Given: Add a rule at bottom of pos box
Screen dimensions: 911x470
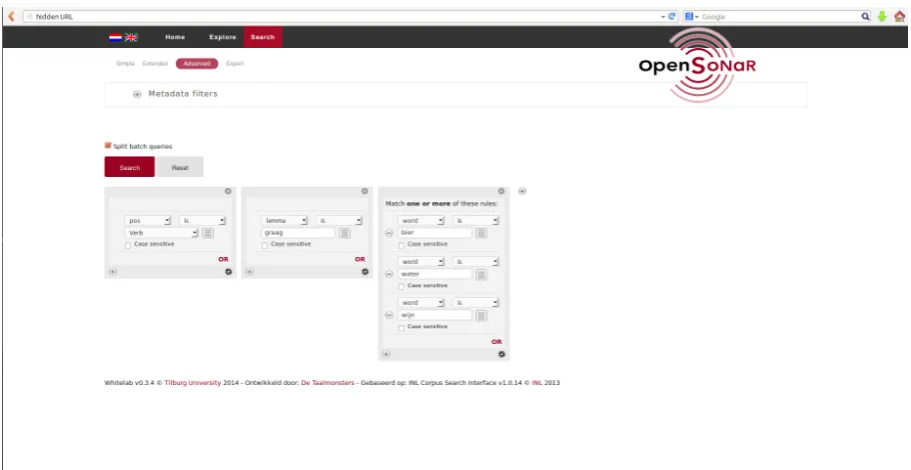Looking at the screenshot, I should coord(113,271).
